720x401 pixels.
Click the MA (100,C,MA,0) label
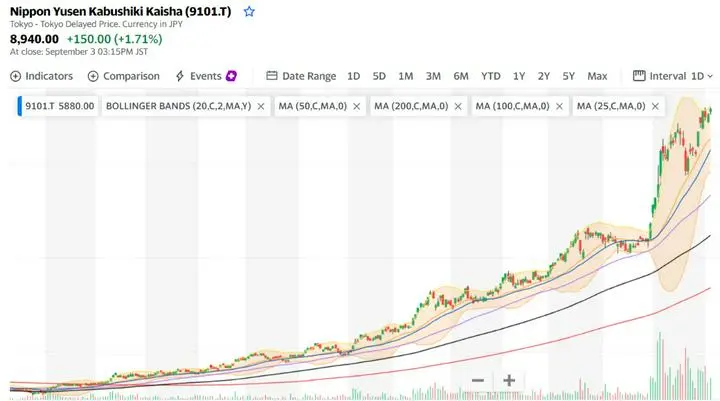point(512,106)
